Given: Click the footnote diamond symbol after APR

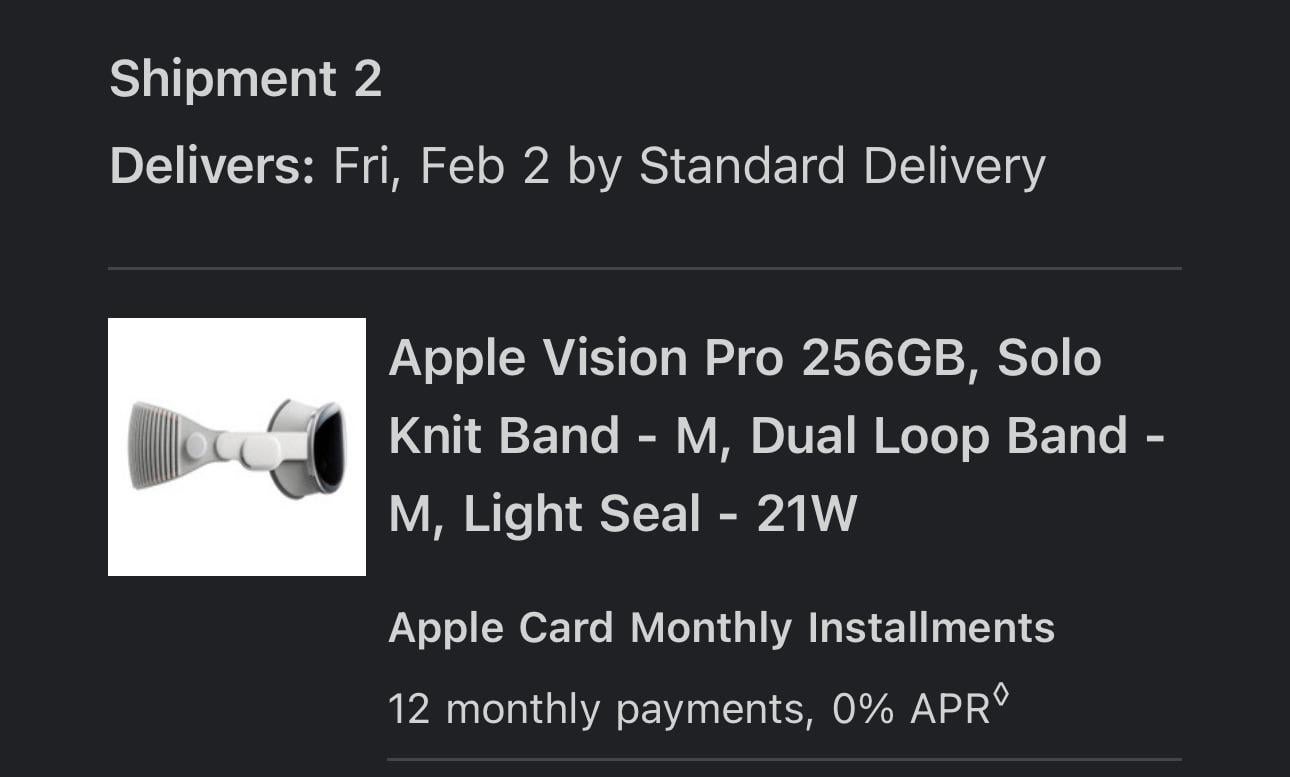Looking at the screenshot, I should click(1002, 697).
